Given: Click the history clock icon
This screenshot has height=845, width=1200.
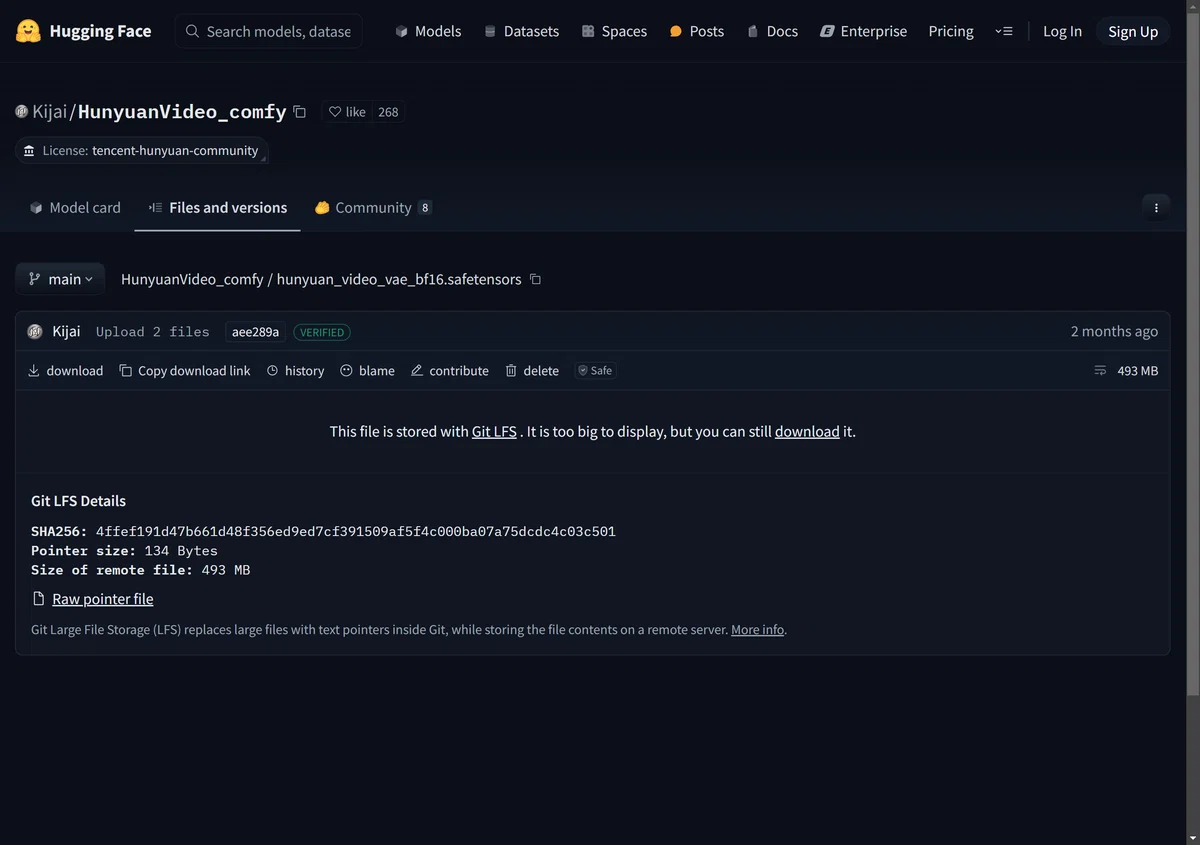Looking at the screenshot, I should coord(273,371).
